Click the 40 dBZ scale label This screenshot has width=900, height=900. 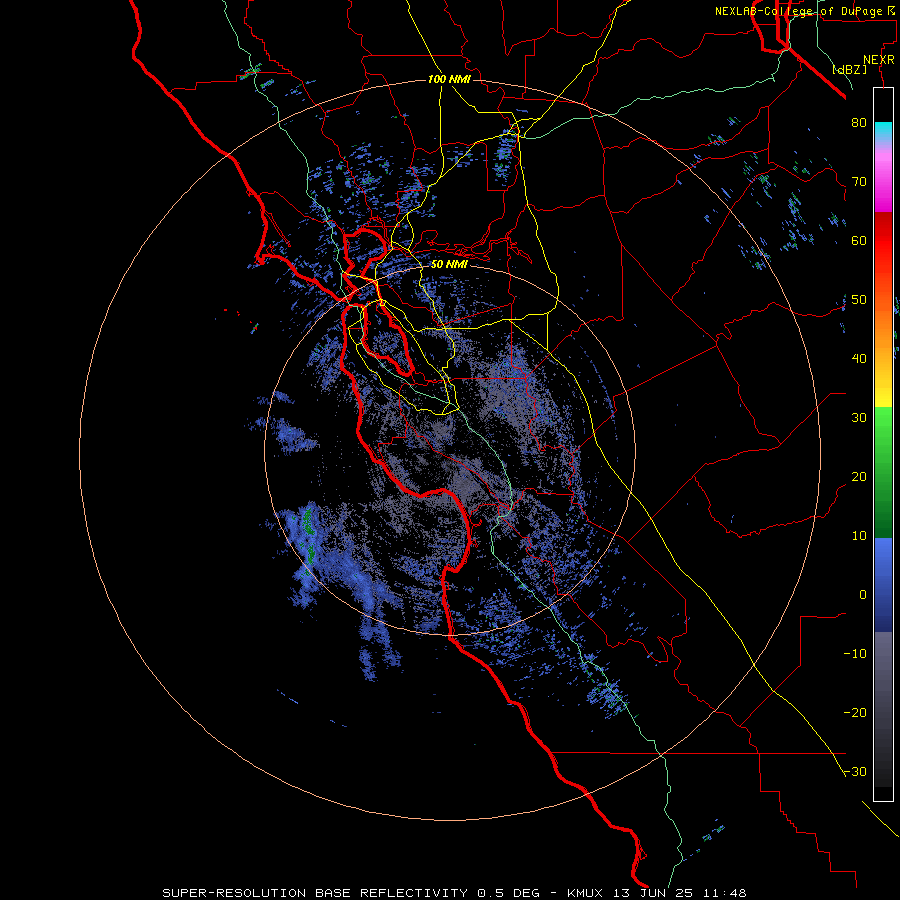pos(859,359)
